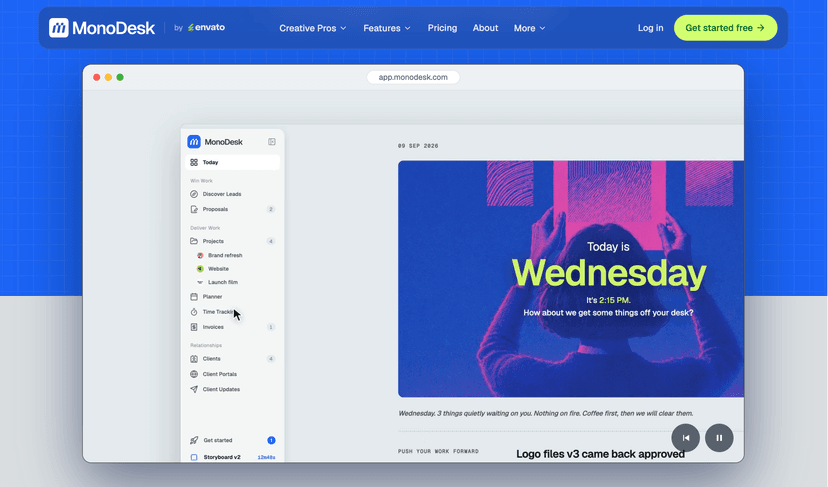Click the Get started notification badge
The image size is (828, 487).
click(271, 440)
